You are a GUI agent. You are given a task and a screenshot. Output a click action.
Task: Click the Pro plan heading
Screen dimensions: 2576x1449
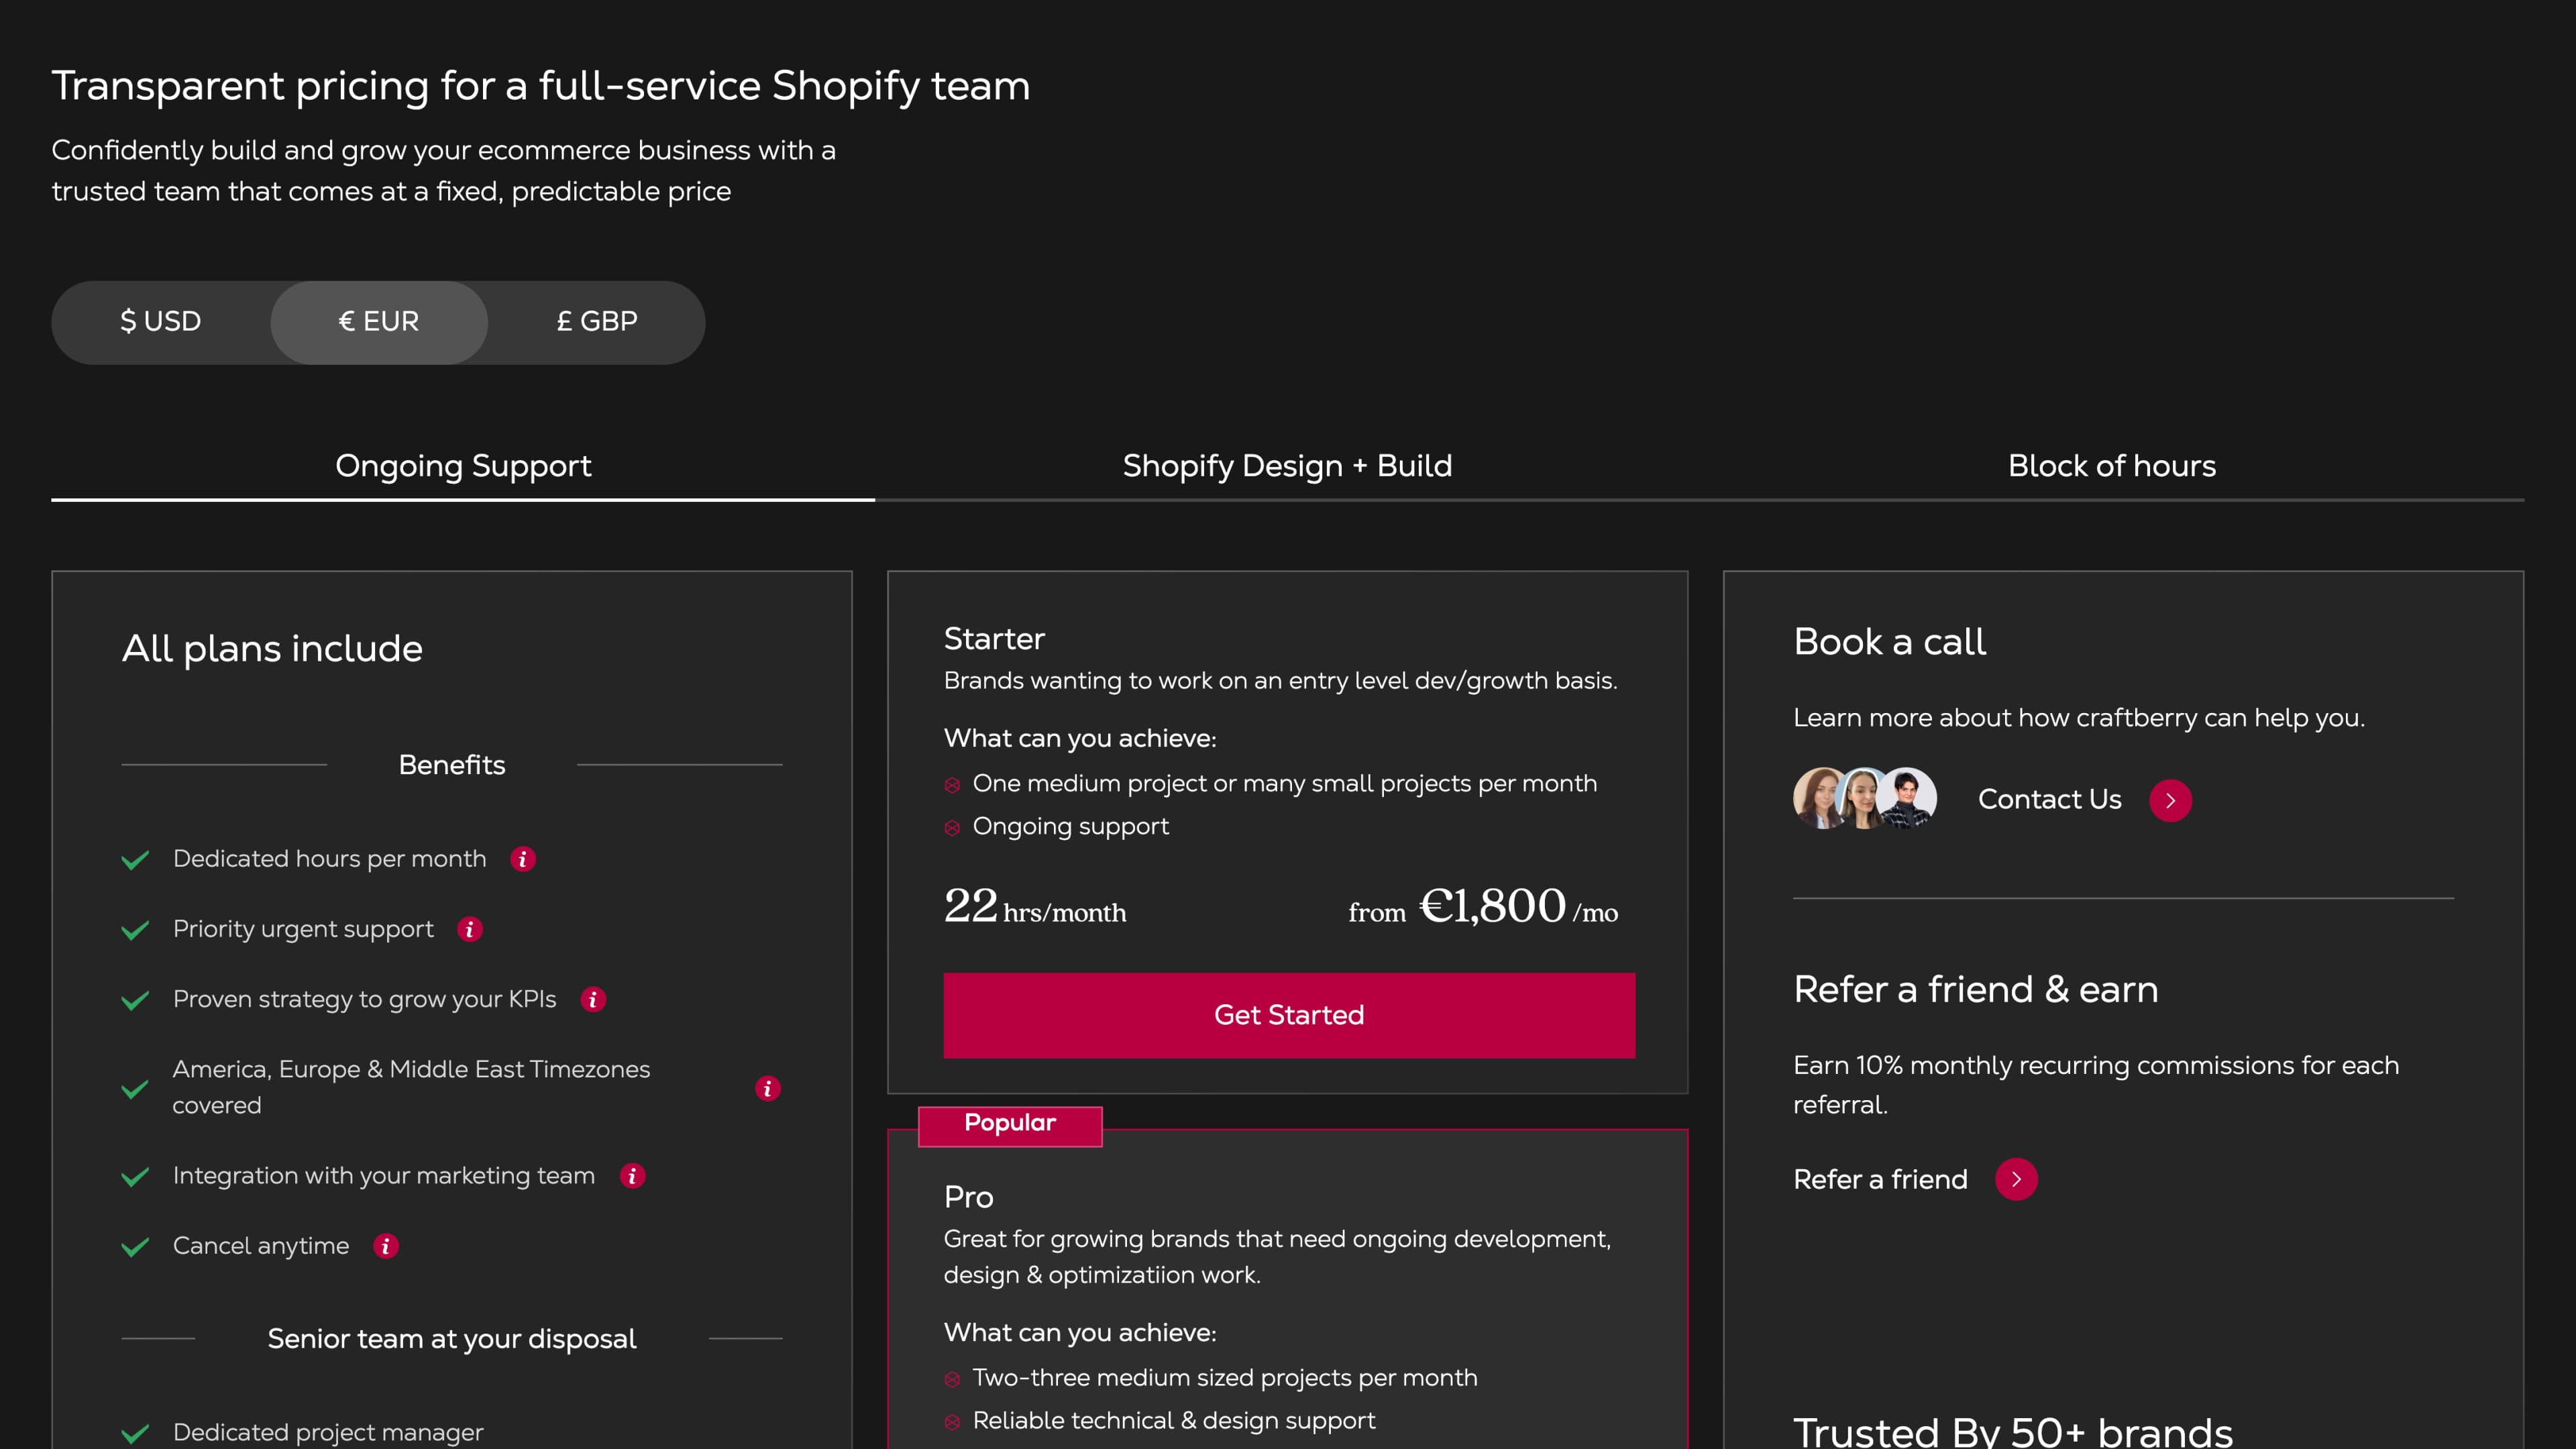click(968, 1197)
